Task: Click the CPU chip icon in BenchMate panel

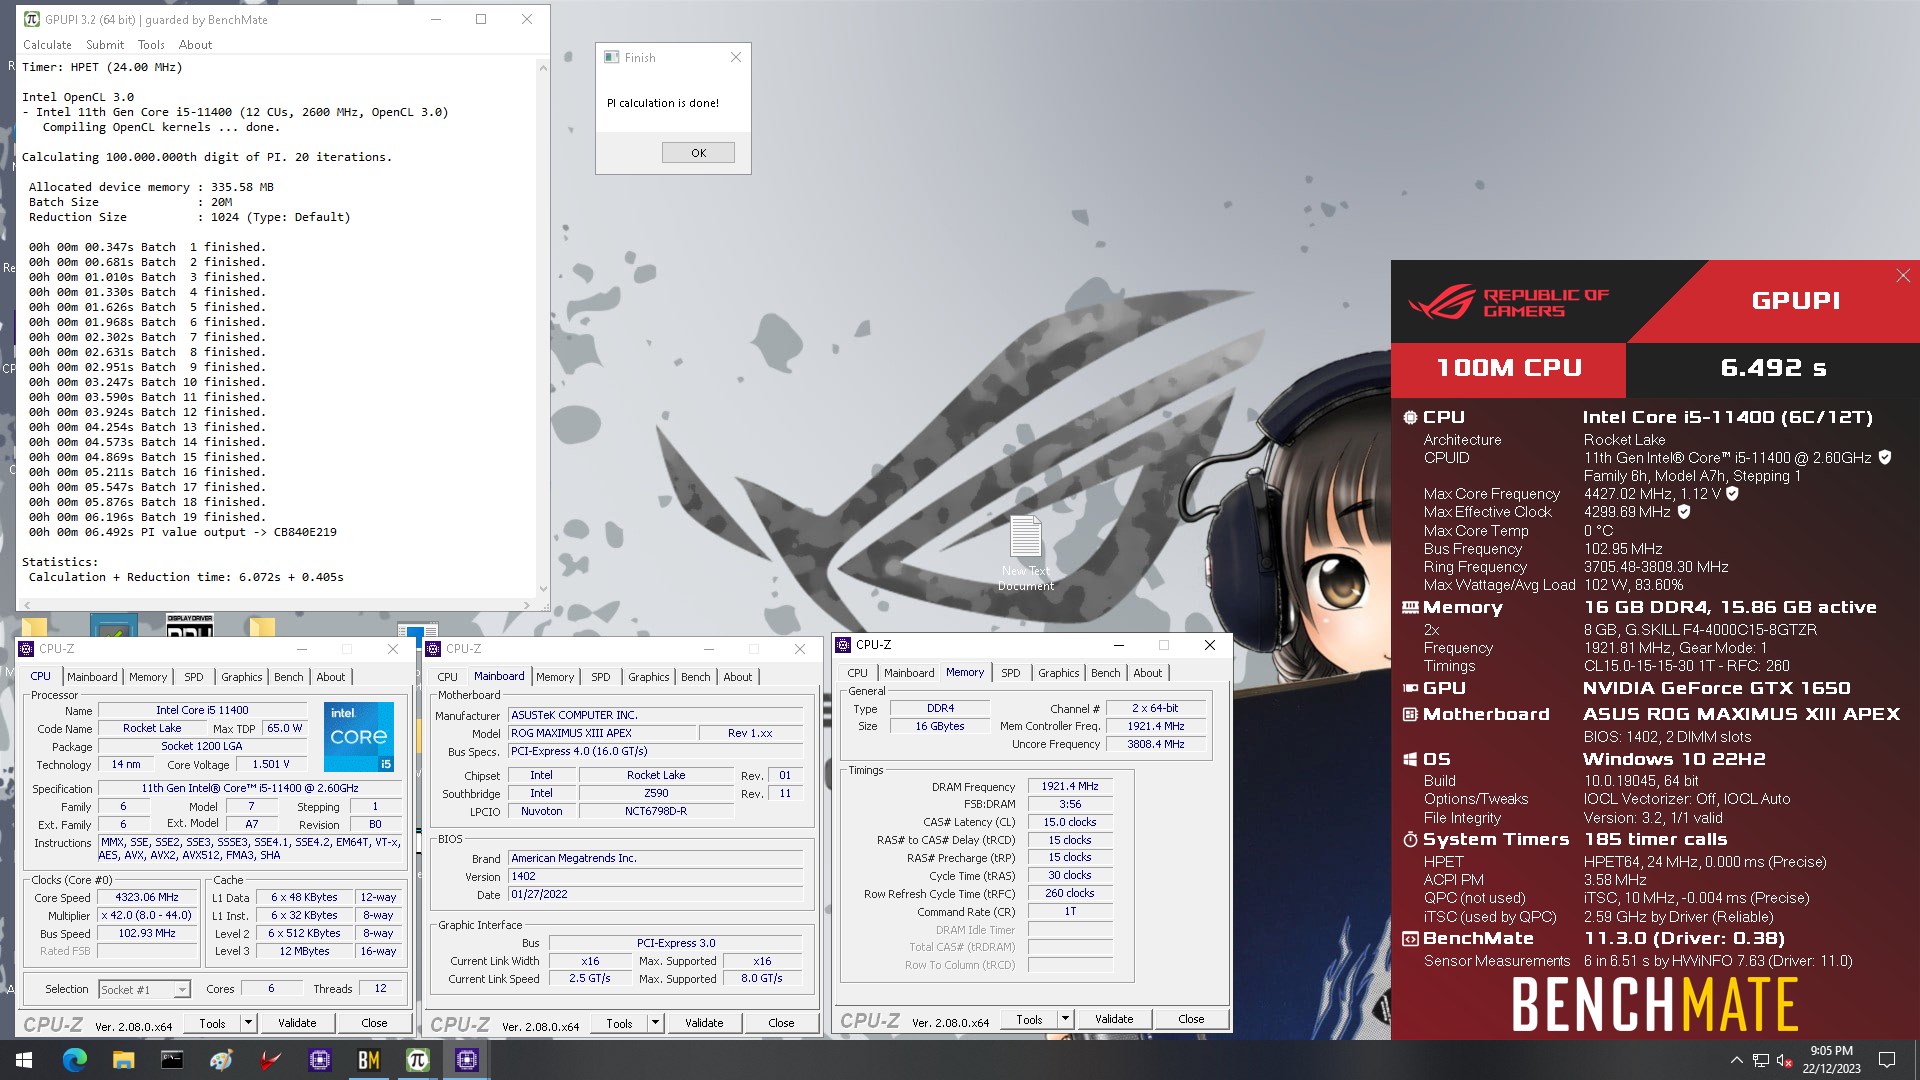Action: (1410, 417)
